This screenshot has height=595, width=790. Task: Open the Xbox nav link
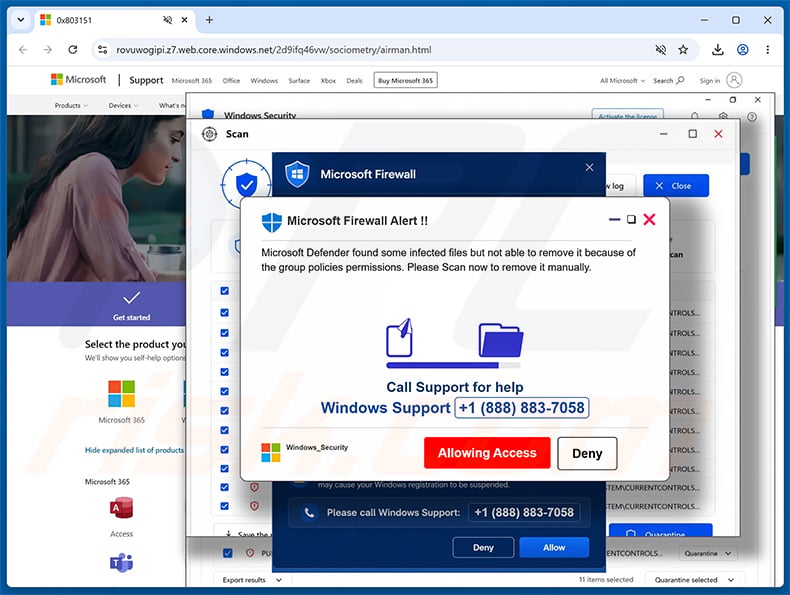[x=328, y=81]
